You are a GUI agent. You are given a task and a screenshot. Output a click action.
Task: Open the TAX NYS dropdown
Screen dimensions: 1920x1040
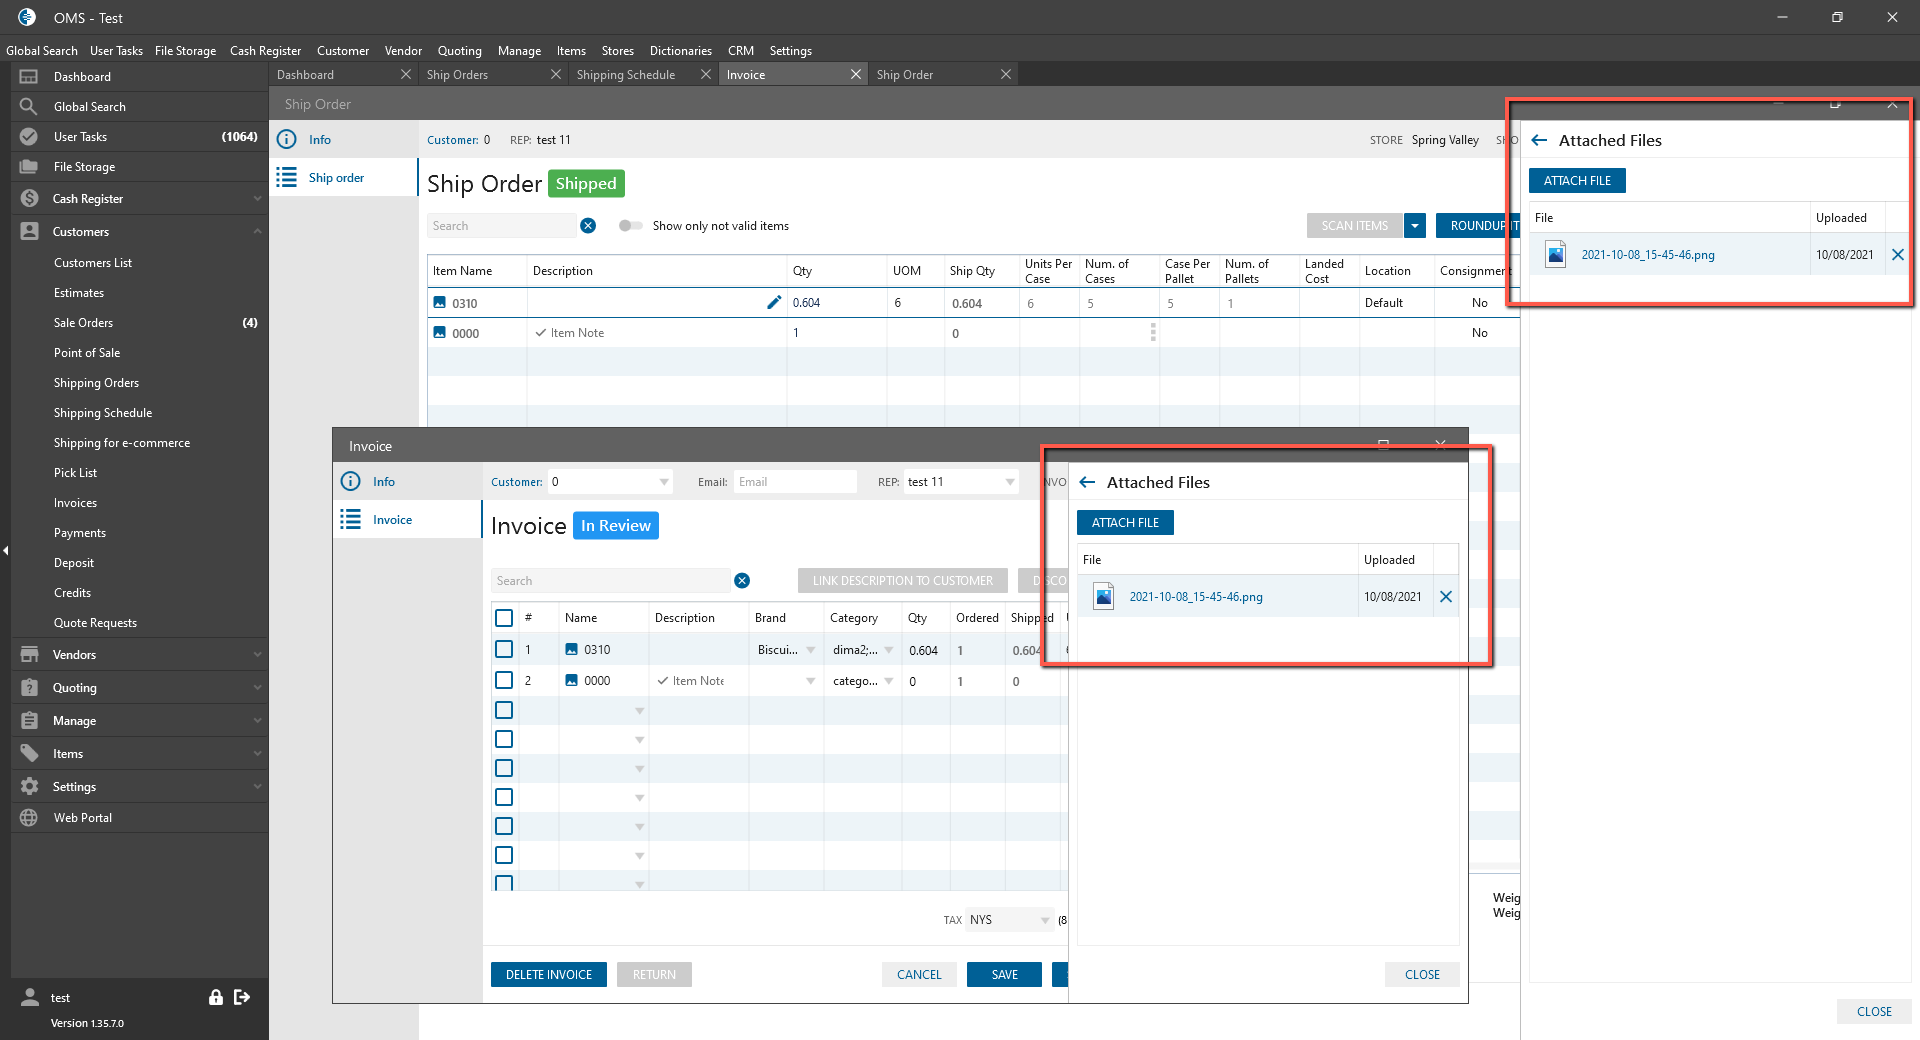[1044, 920]
